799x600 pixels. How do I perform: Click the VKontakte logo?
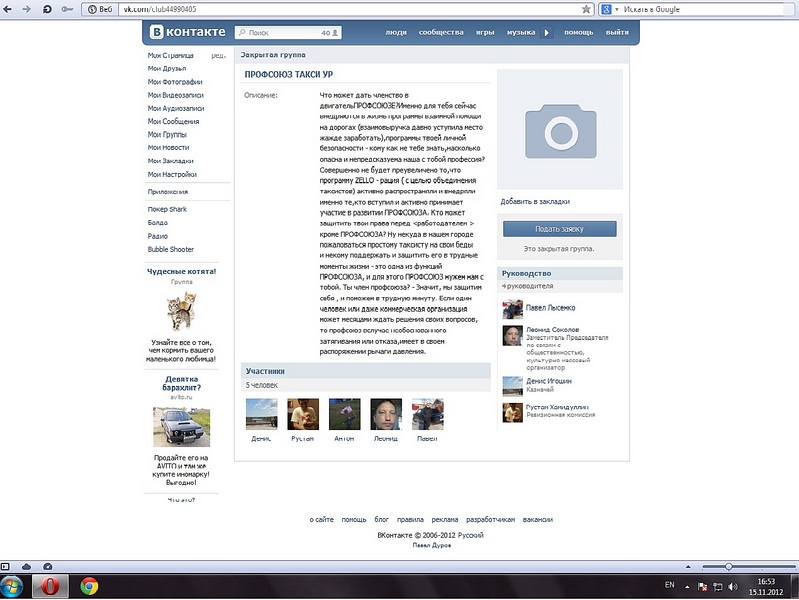point(188,32)
